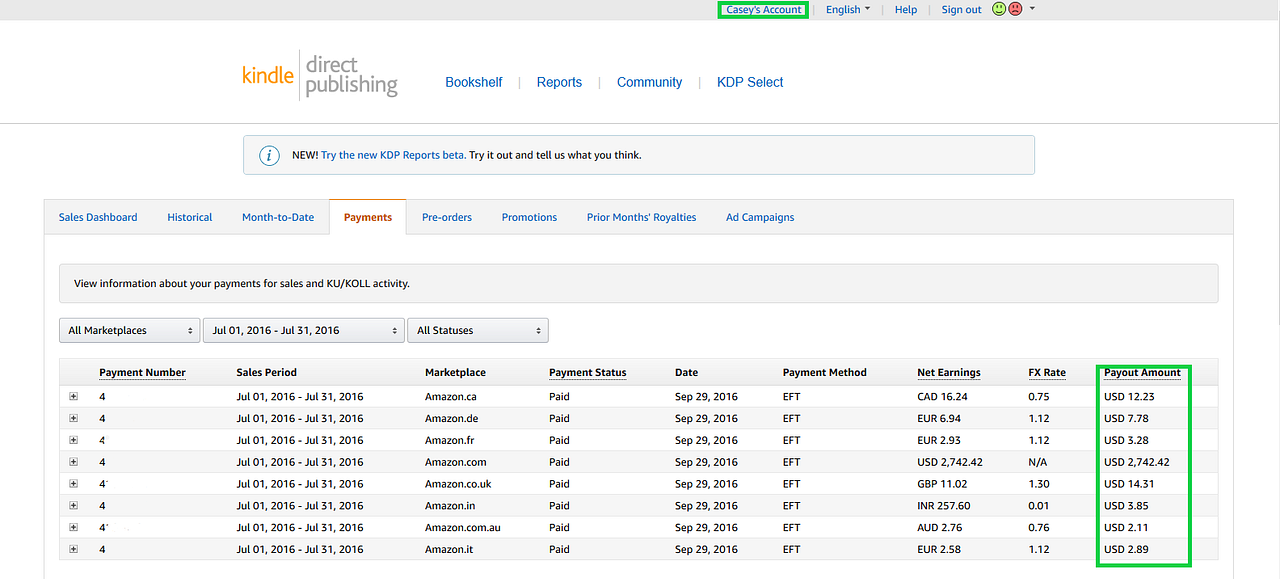Click the green smiley feedback icon

[998, 9]
